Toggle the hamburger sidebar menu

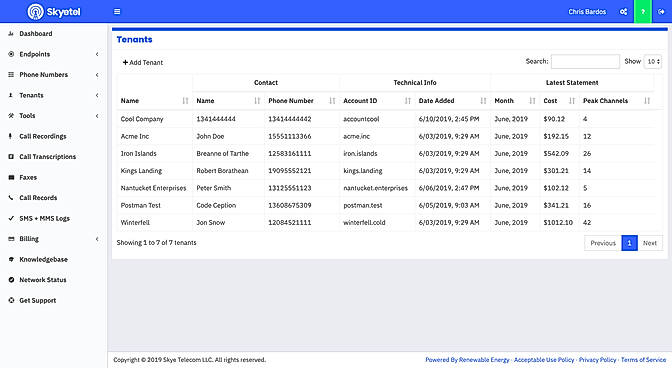117,12
